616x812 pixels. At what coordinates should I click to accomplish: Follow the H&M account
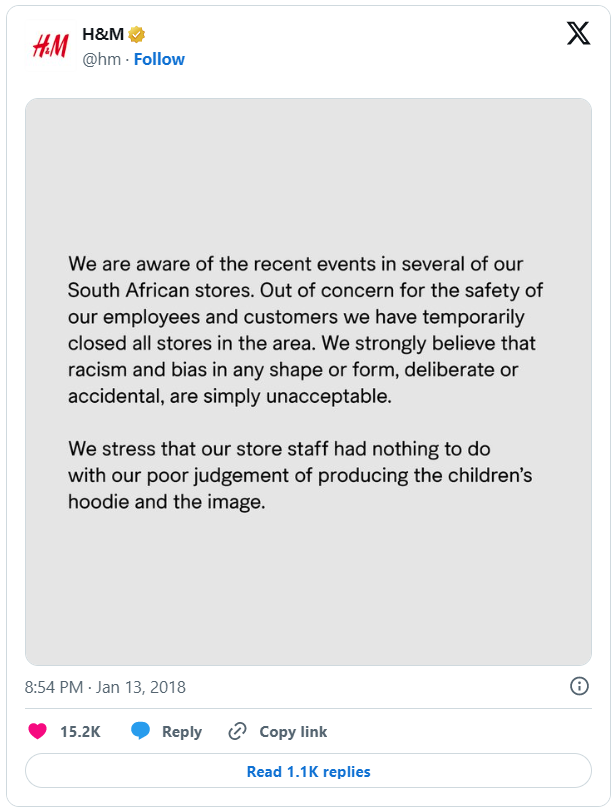click(159, 59)
